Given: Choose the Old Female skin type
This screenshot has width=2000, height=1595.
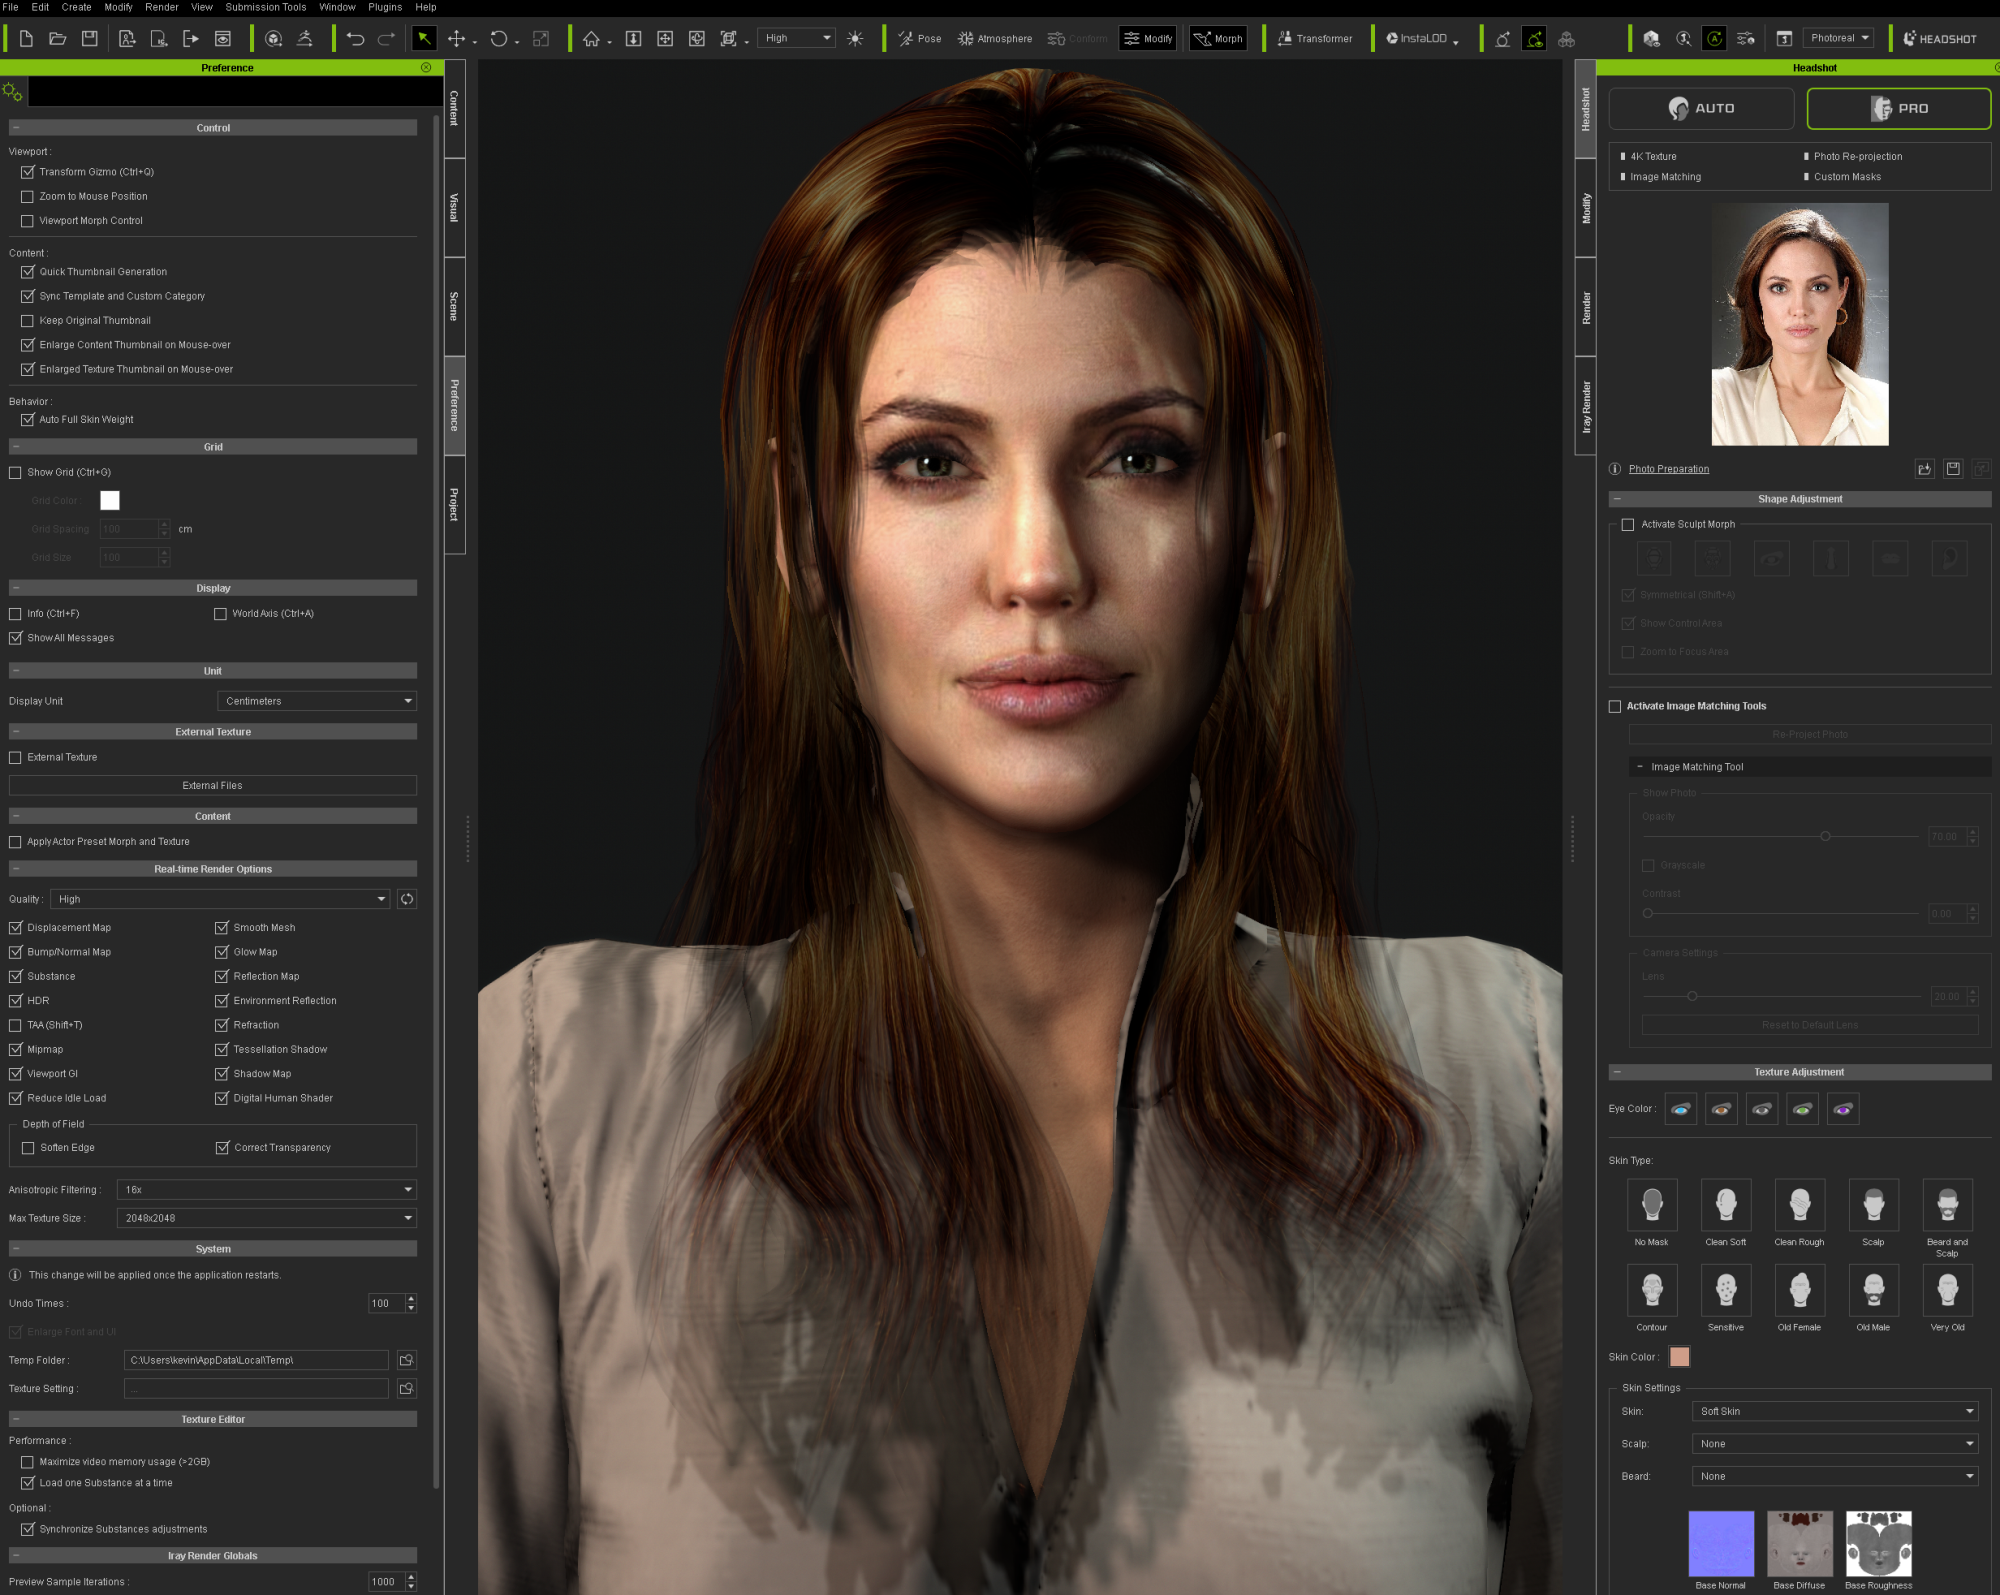Looking at the screenshot, I should (1800, 1290).
